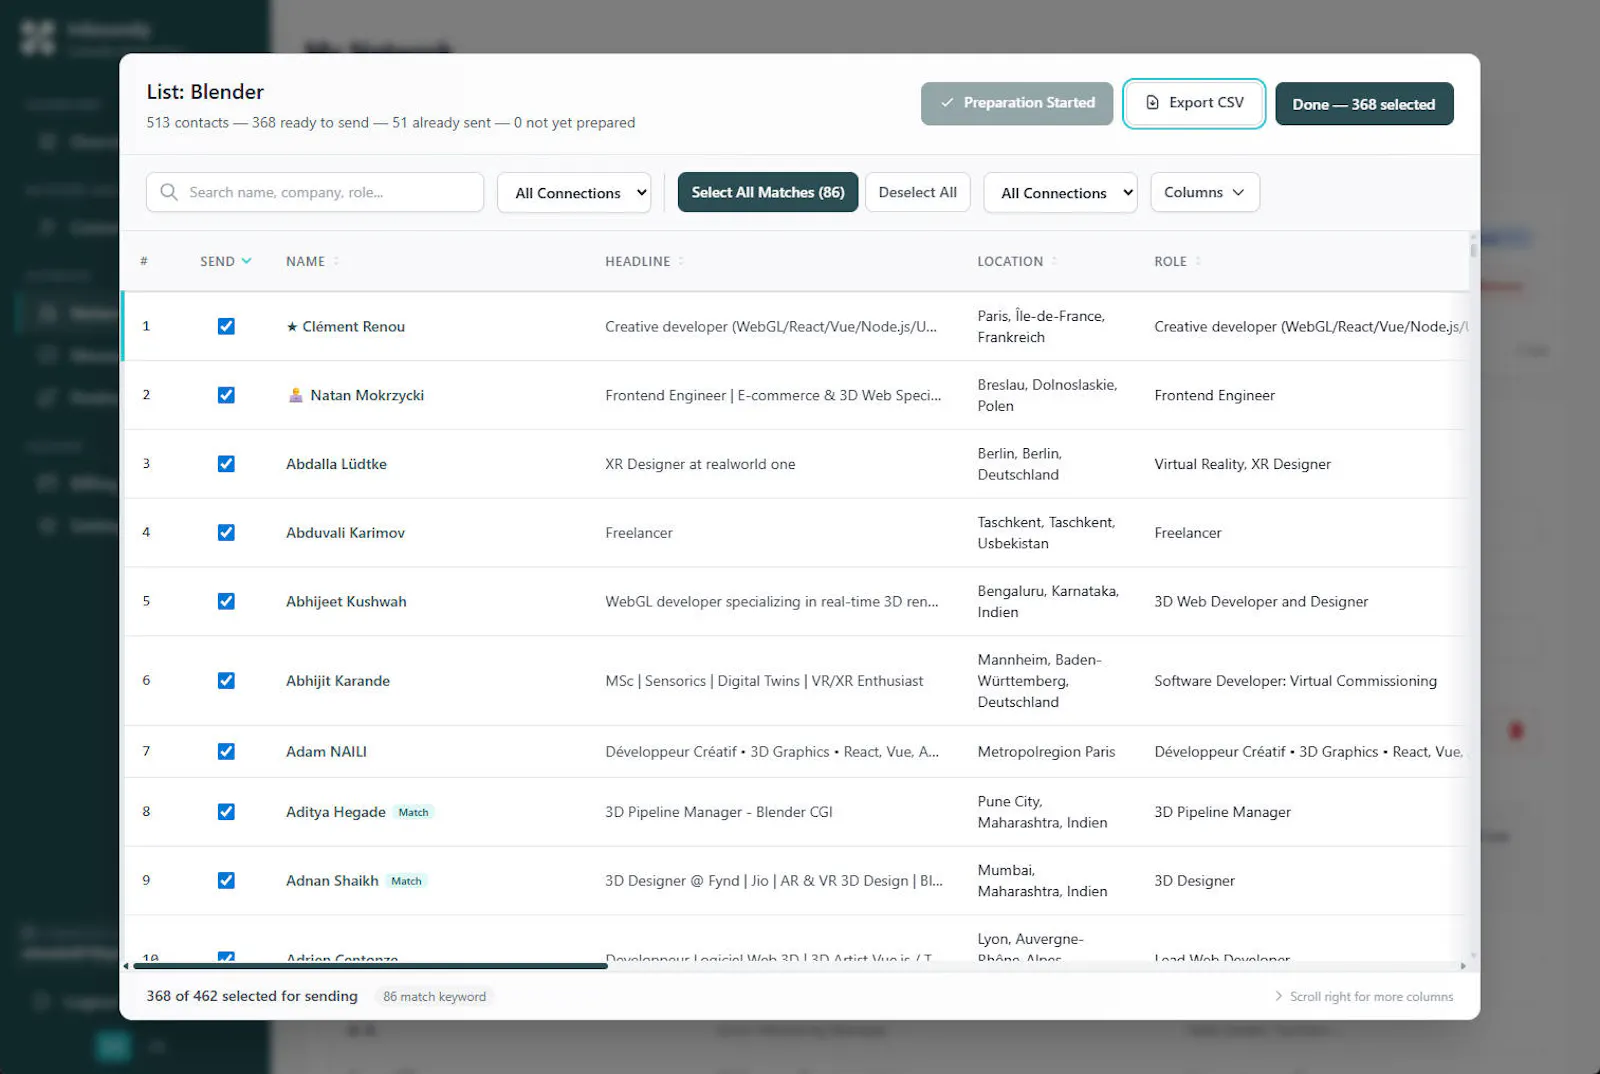Screen dimensions: 1600x1074
Task: Click role 3D Designer in Adnan Shaikh row
Action: coord(1194,881)
